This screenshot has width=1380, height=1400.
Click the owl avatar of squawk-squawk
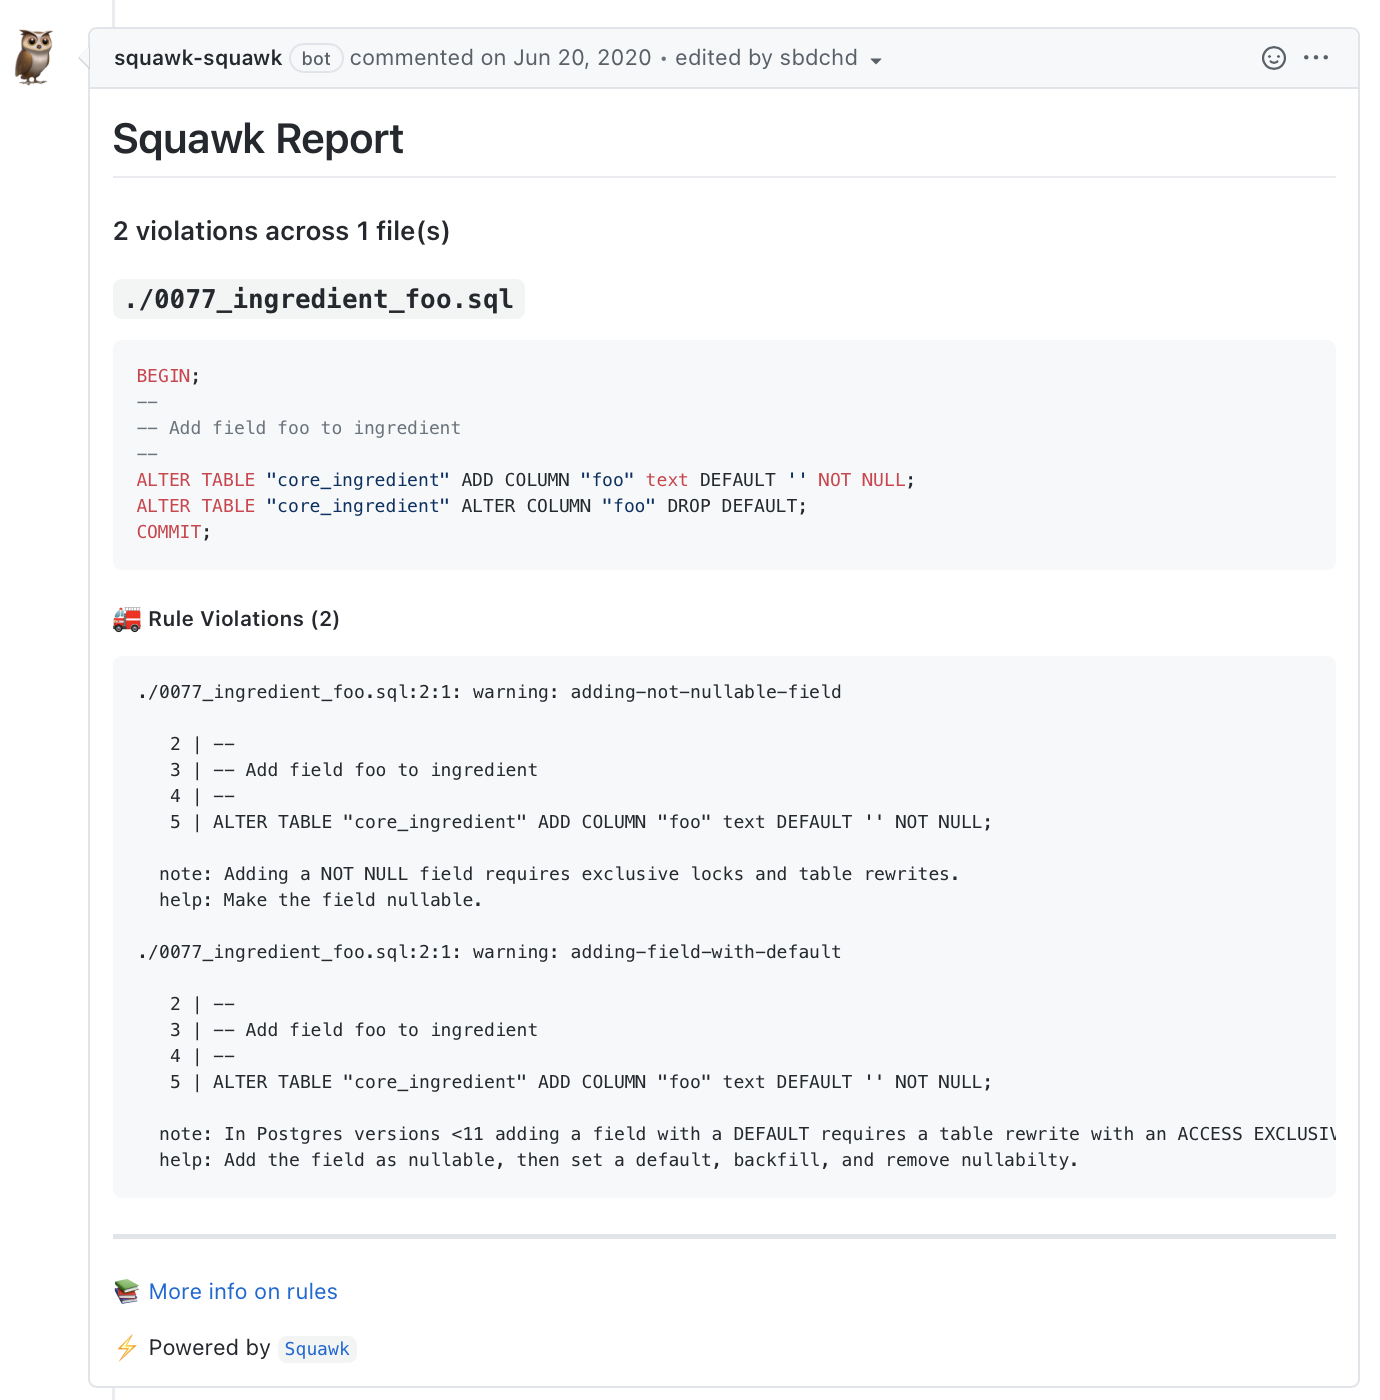pyautogui.click(x=31, y=55)
